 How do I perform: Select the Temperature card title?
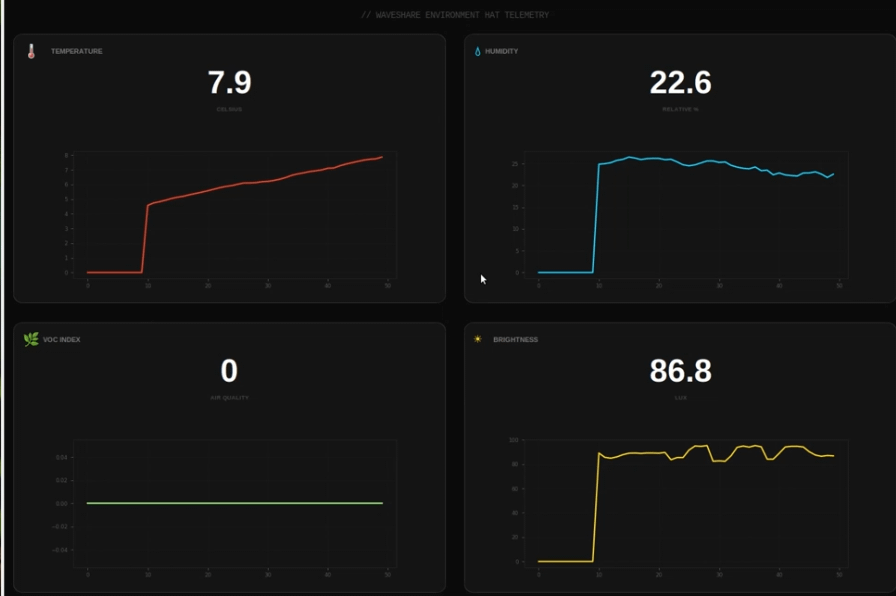tap(76, 51)
